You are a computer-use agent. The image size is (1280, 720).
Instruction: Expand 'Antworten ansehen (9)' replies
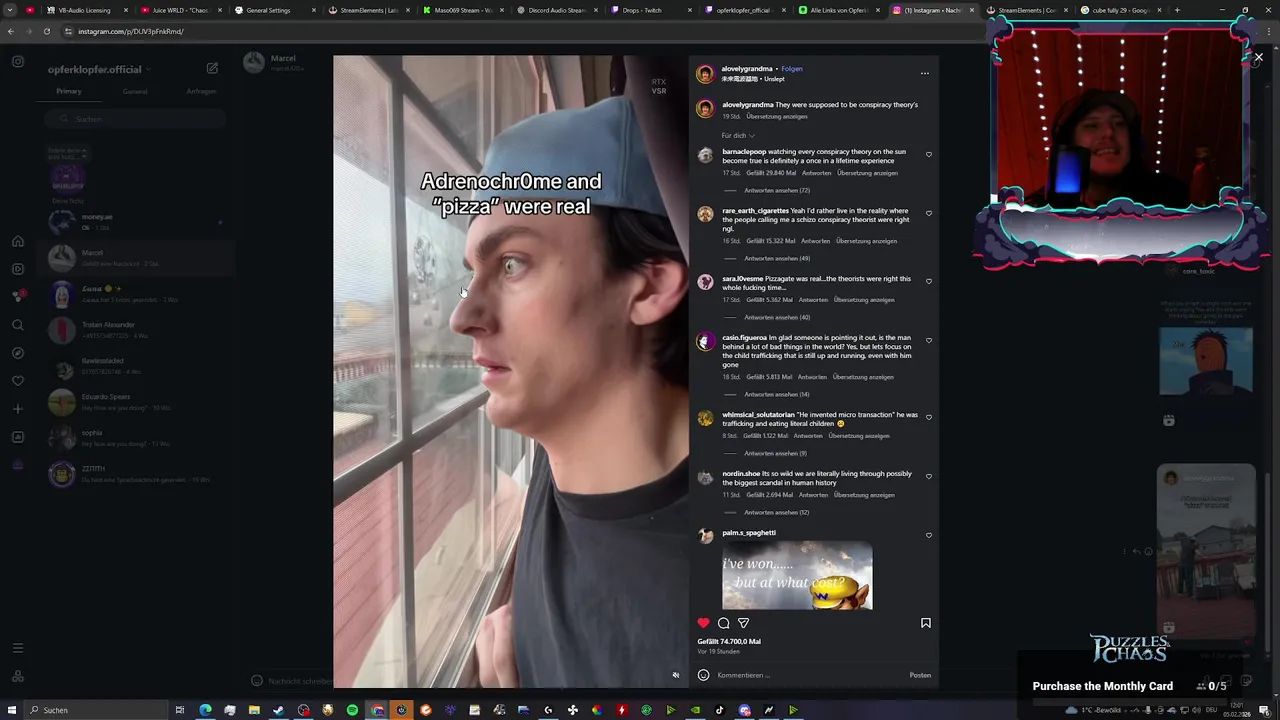point(775,453)
